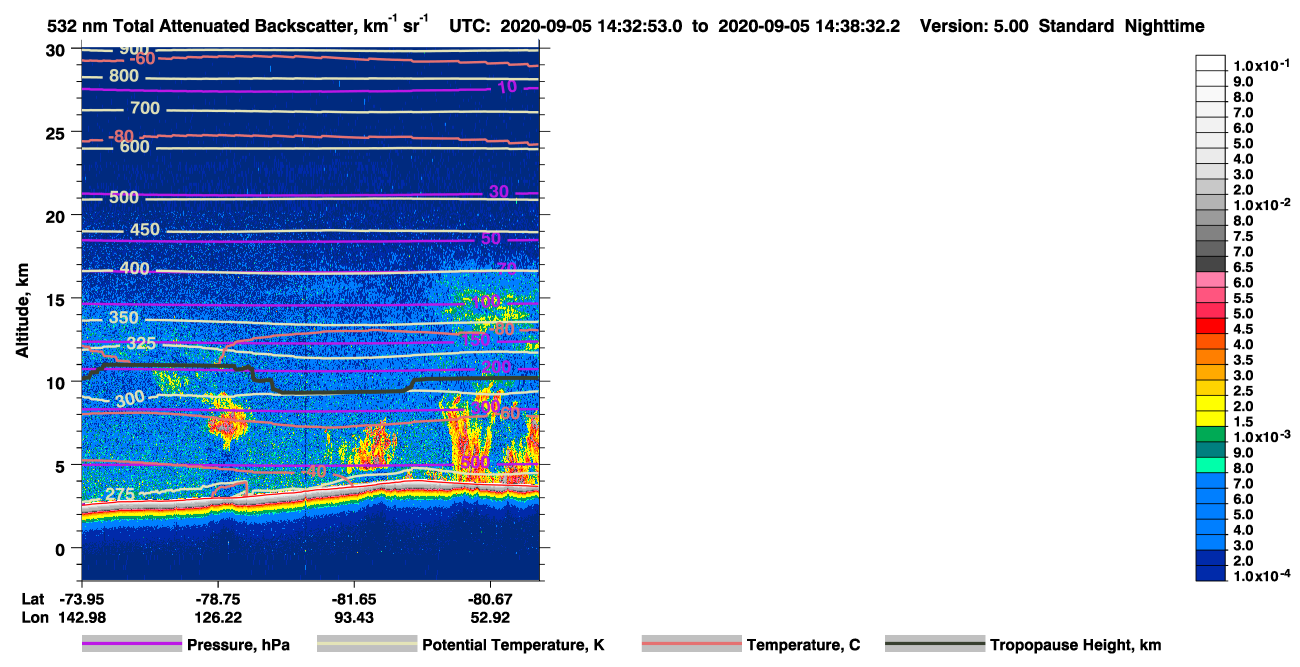Click the 'Lon' row label
The width and height of the screenshot is (1300, 667).
pos(34,617)
